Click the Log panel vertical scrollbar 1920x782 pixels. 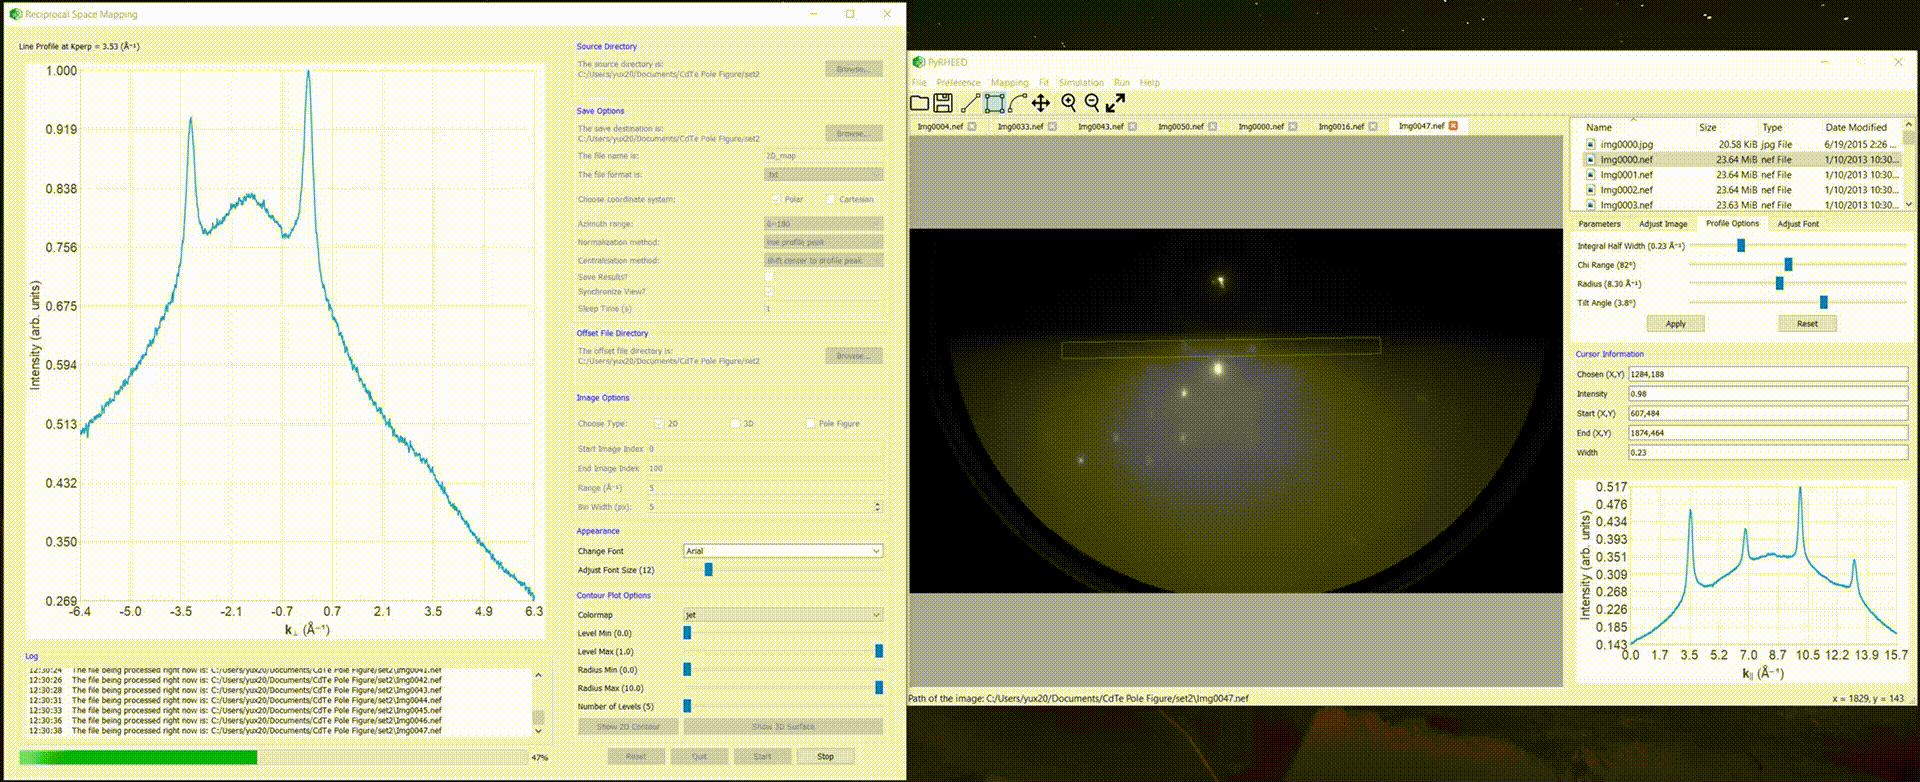[538, 703]
